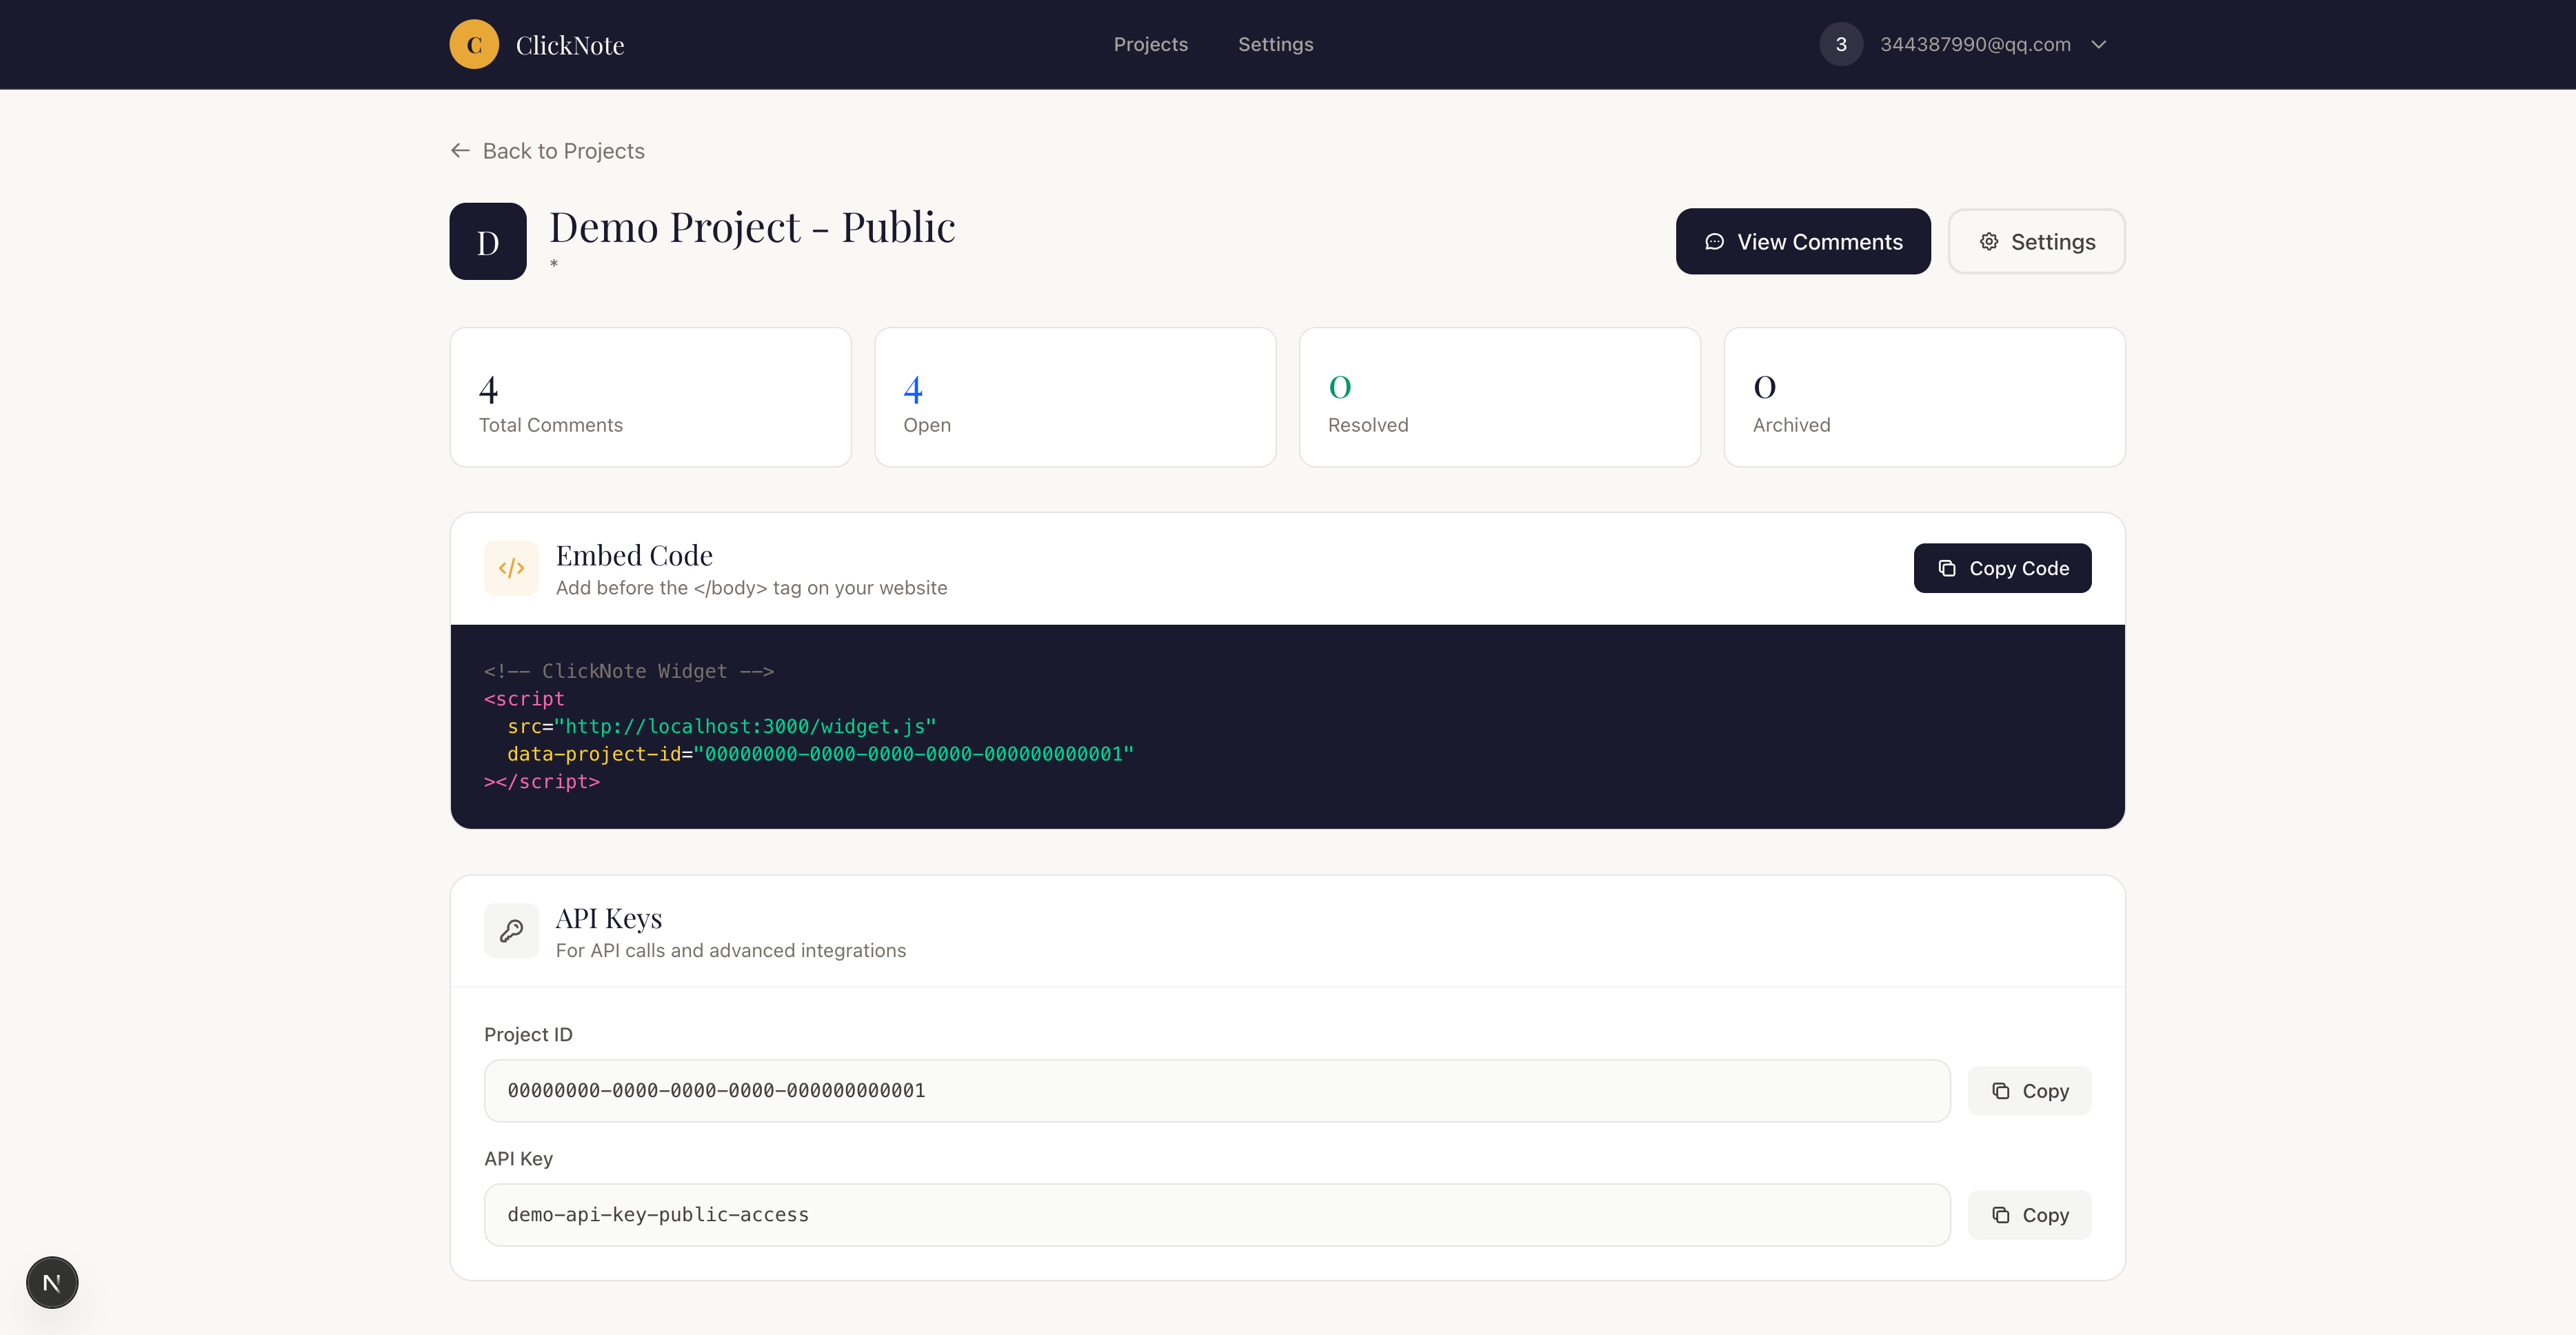Open Settings in top navigation
The width and height of the screenshot is (2576, 1335).
pyautogui.click(x=1275, y=44)
